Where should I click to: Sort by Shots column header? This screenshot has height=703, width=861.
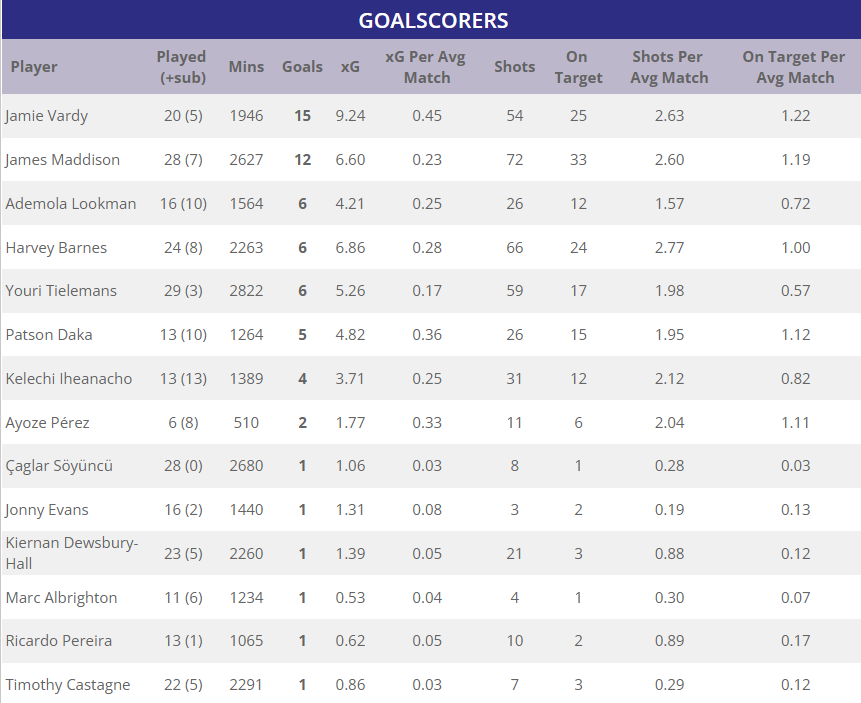pyautogui.click(x=514, y=67)
